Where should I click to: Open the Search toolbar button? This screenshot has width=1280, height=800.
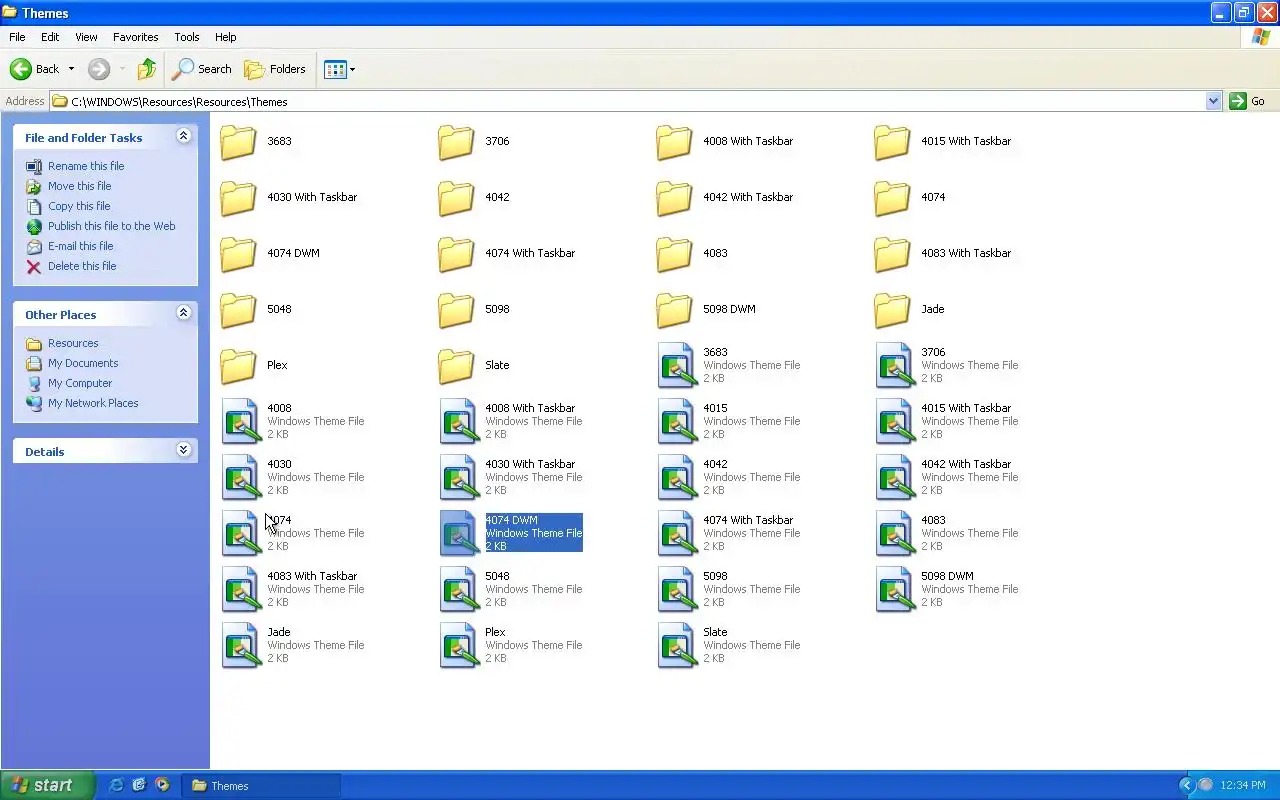(x=202, y=69)
